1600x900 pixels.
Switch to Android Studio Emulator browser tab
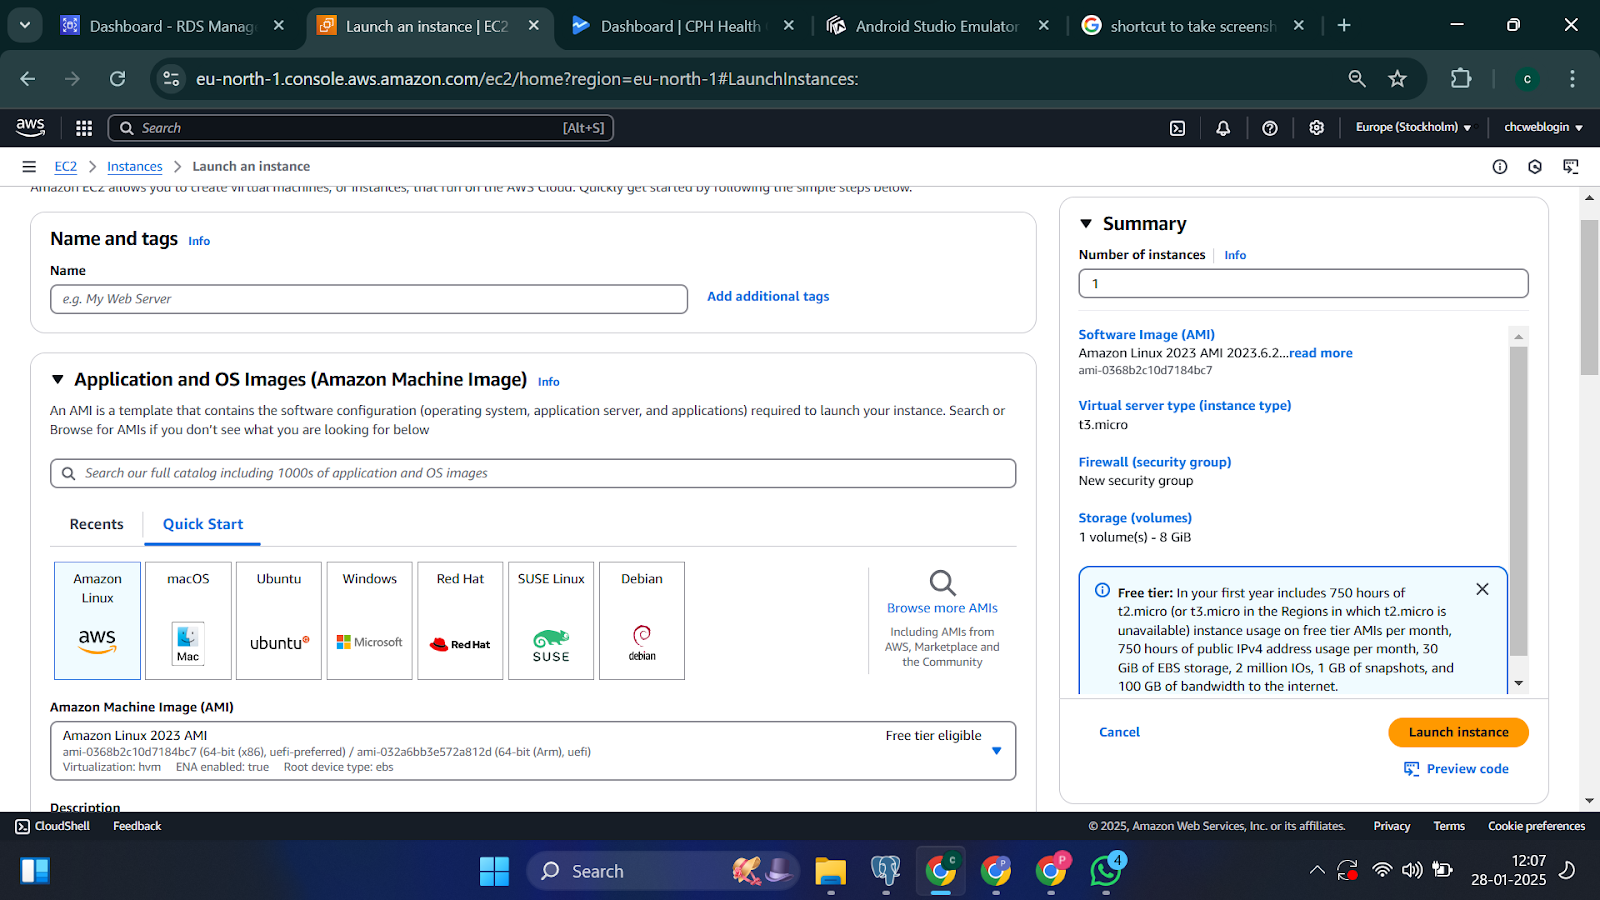coord(937,26)
